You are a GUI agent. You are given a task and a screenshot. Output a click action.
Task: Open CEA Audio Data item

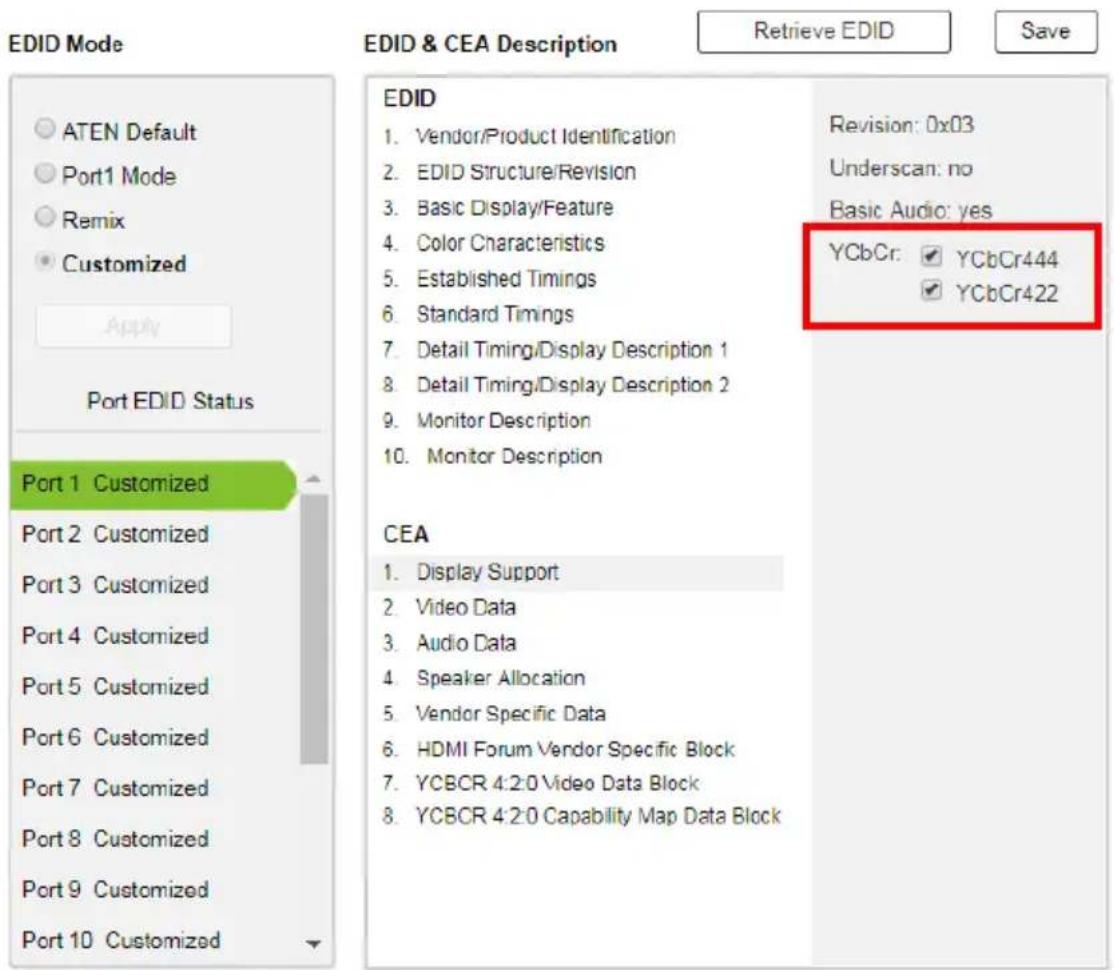tap(449, 643)
